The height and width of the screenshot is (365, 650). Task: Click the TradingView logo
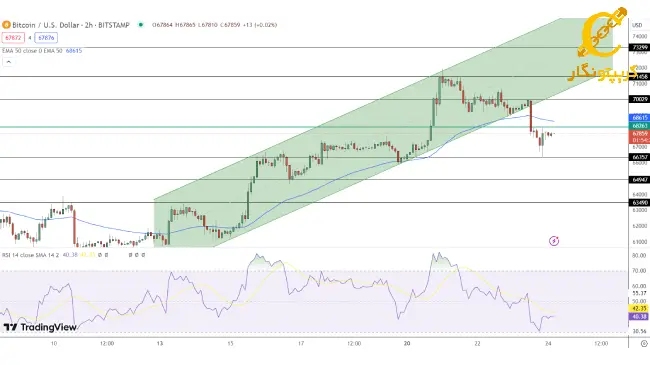(40, 327)
